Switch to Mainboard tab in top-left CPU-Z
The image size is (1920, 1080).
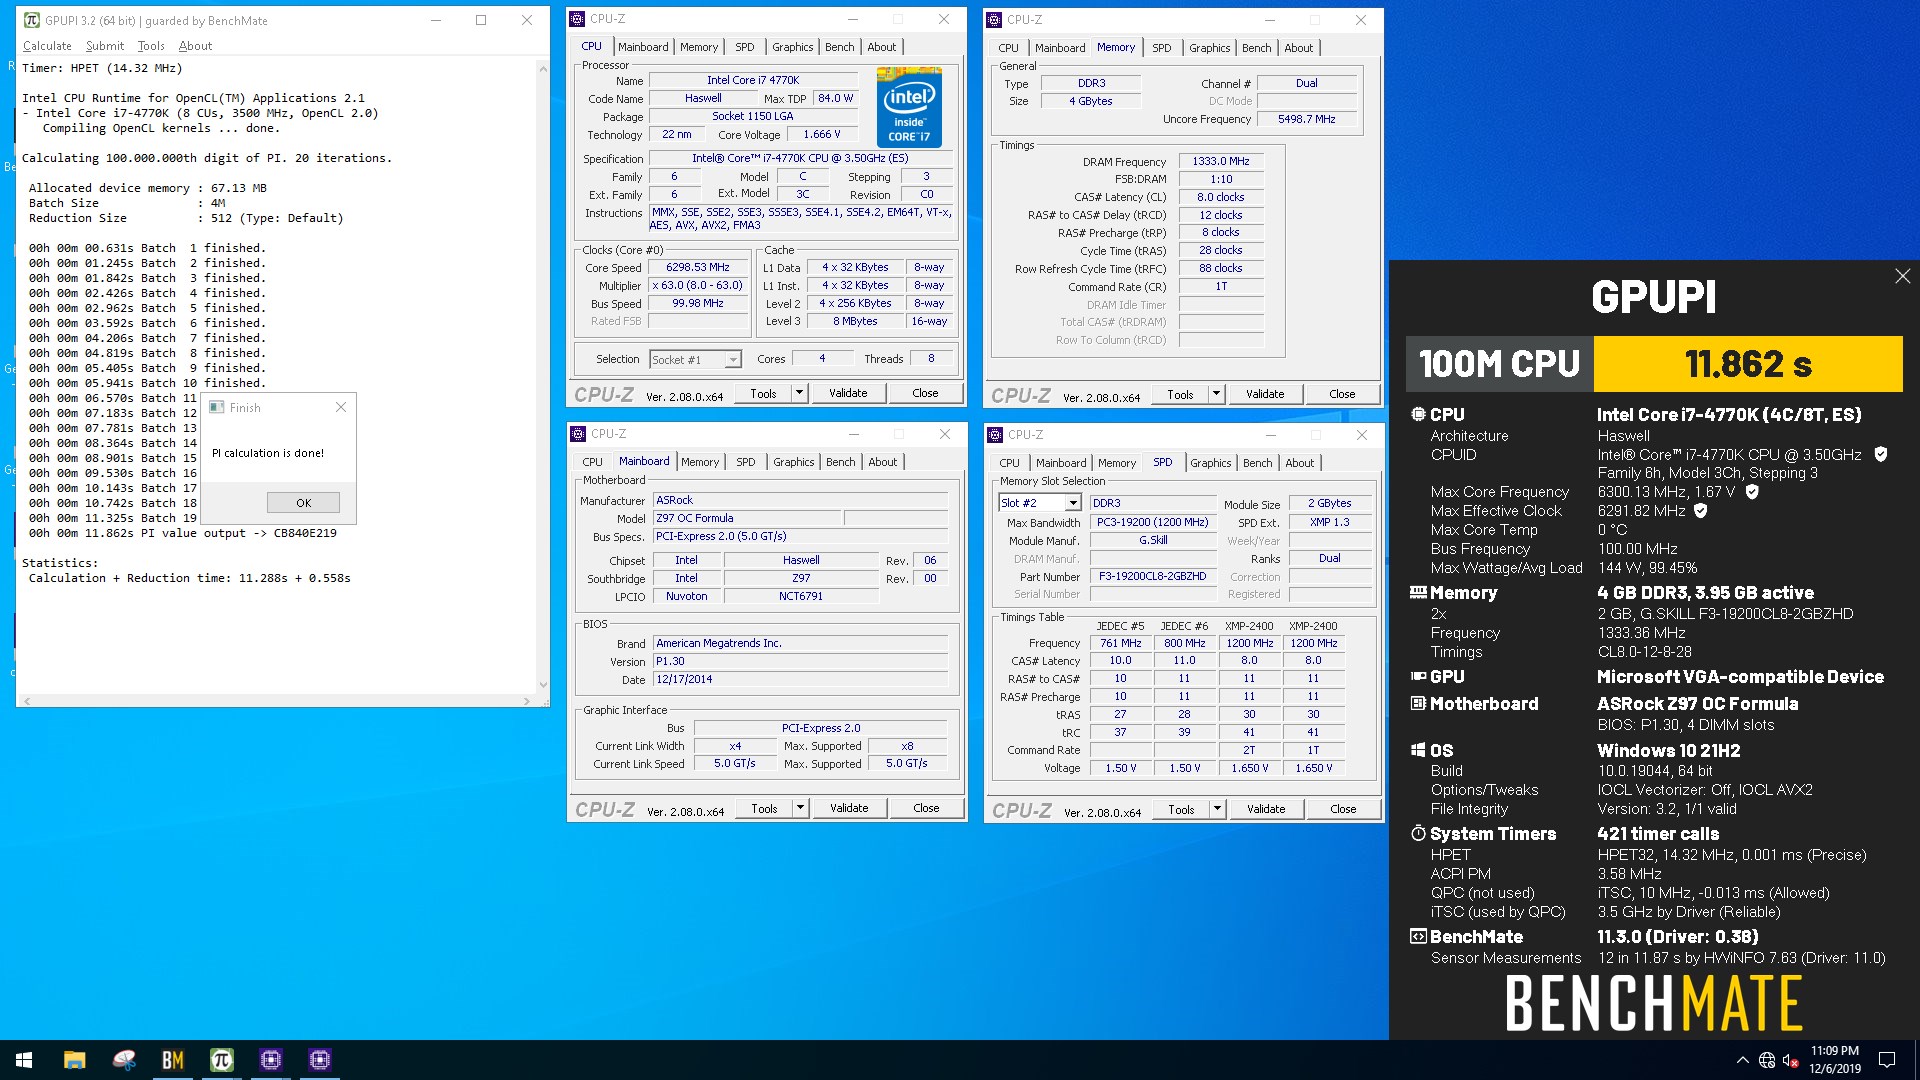643,47
